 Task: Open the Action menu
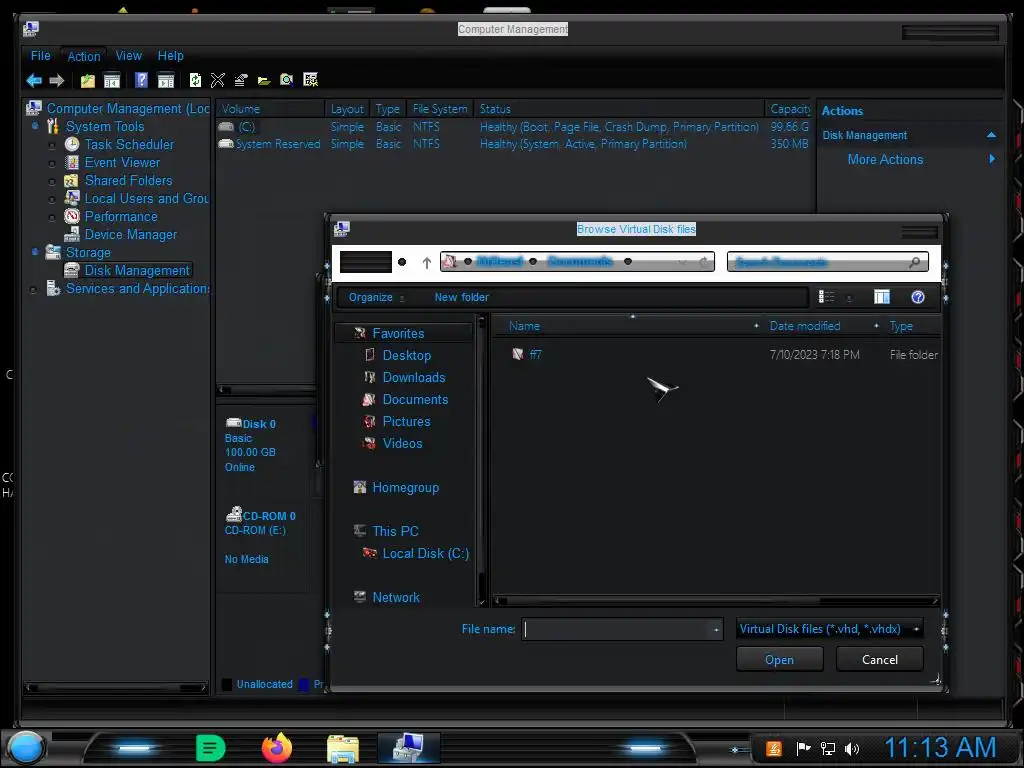pos(84,57)
